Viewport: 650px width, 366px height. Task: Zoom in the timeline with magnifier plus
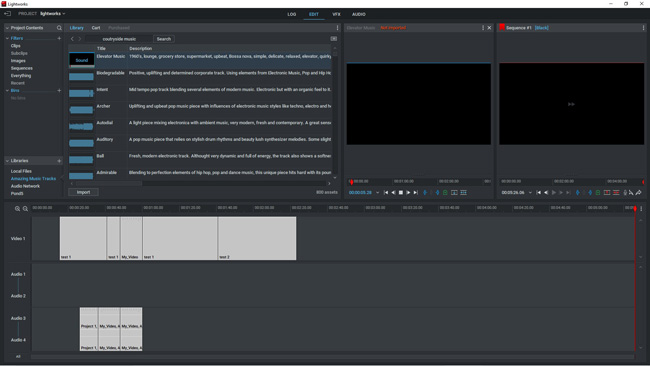[x=17, y=208]
